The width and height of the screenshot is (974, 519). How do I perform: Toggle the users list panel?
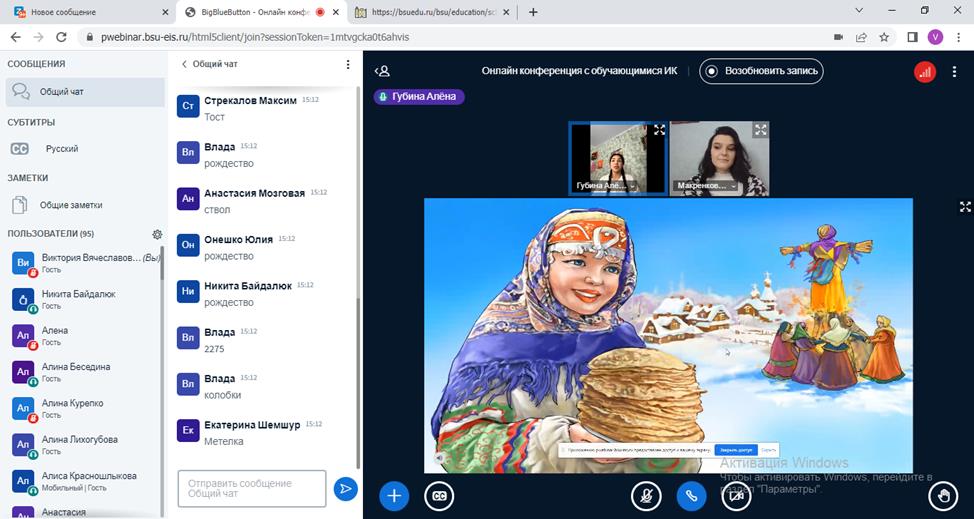point(383,71)
